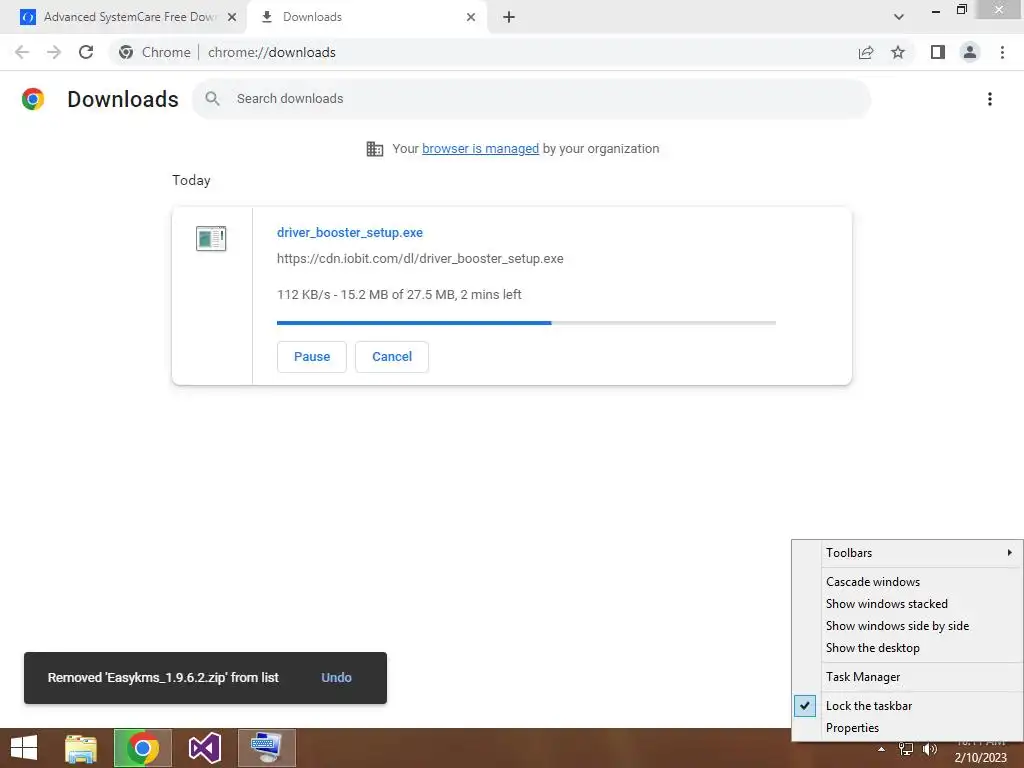Open the new tab plus button
Viewport: 1024px width, 768px height.
click(509, 17)
